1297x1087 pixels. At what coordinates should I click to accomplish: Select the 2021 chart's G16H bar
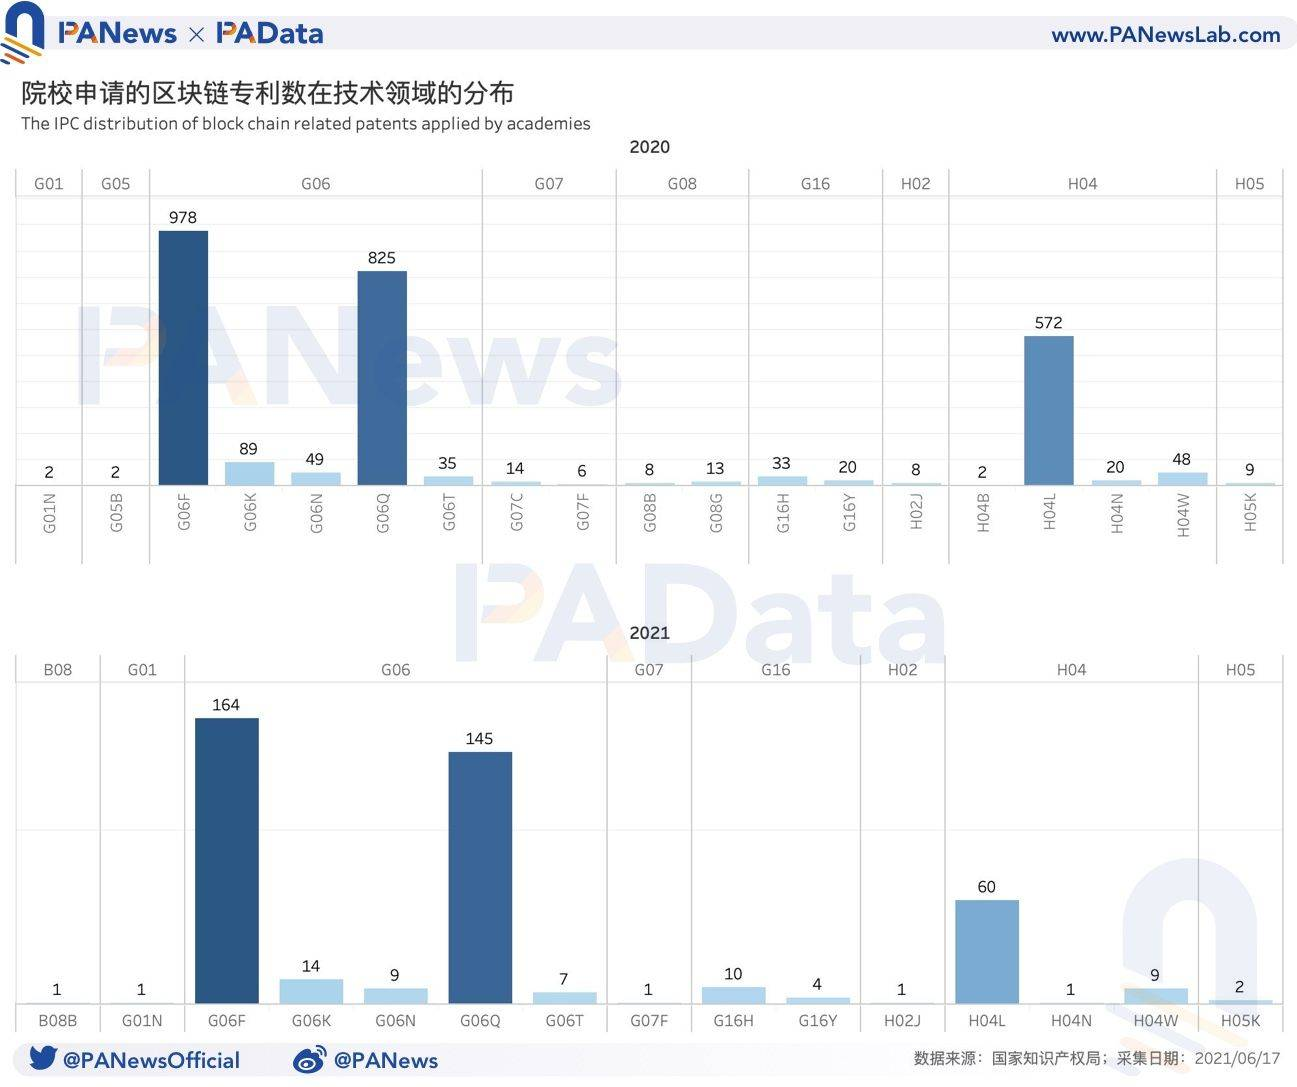[734, 995]
